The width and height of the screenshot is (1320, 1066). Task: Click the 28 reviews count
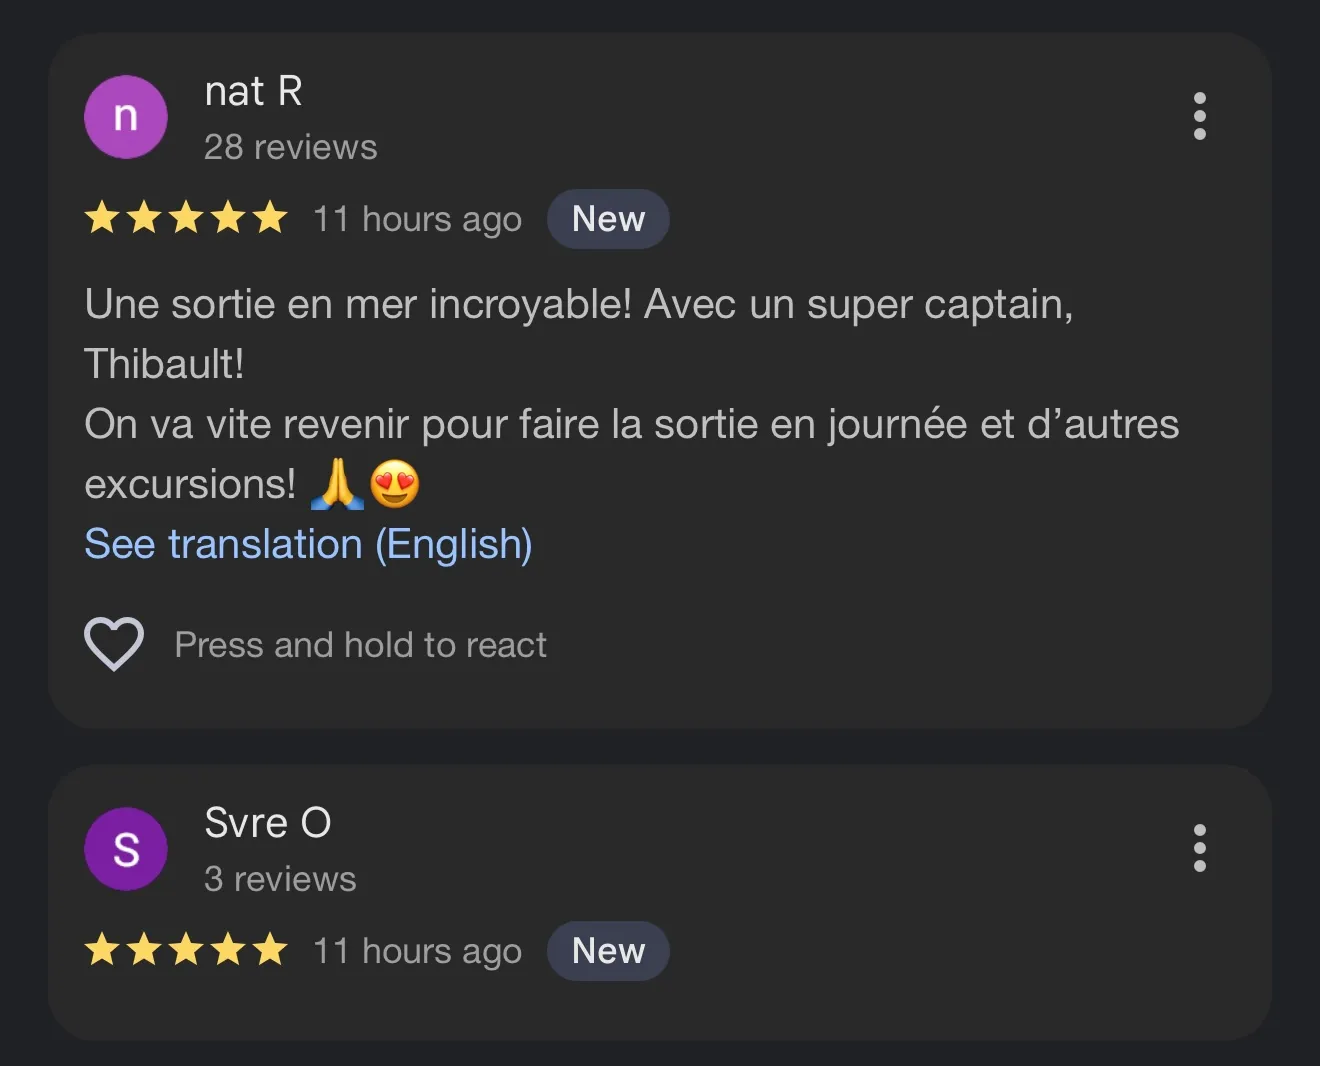290,147
